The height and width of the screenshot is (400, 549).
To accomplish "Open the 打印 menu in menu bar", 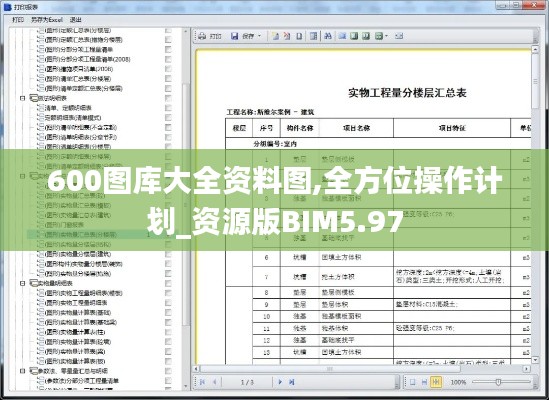I will tap(18, 20).
